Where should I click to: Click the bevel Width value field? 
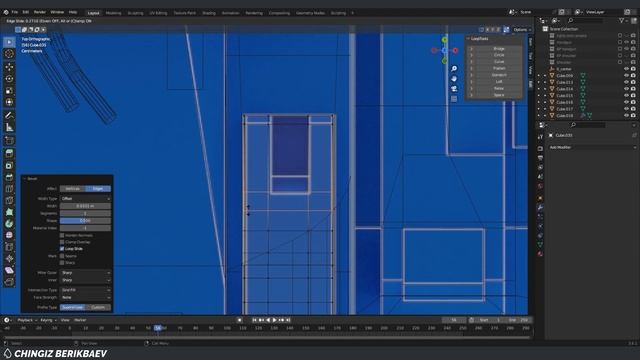(x=85, y=206)
